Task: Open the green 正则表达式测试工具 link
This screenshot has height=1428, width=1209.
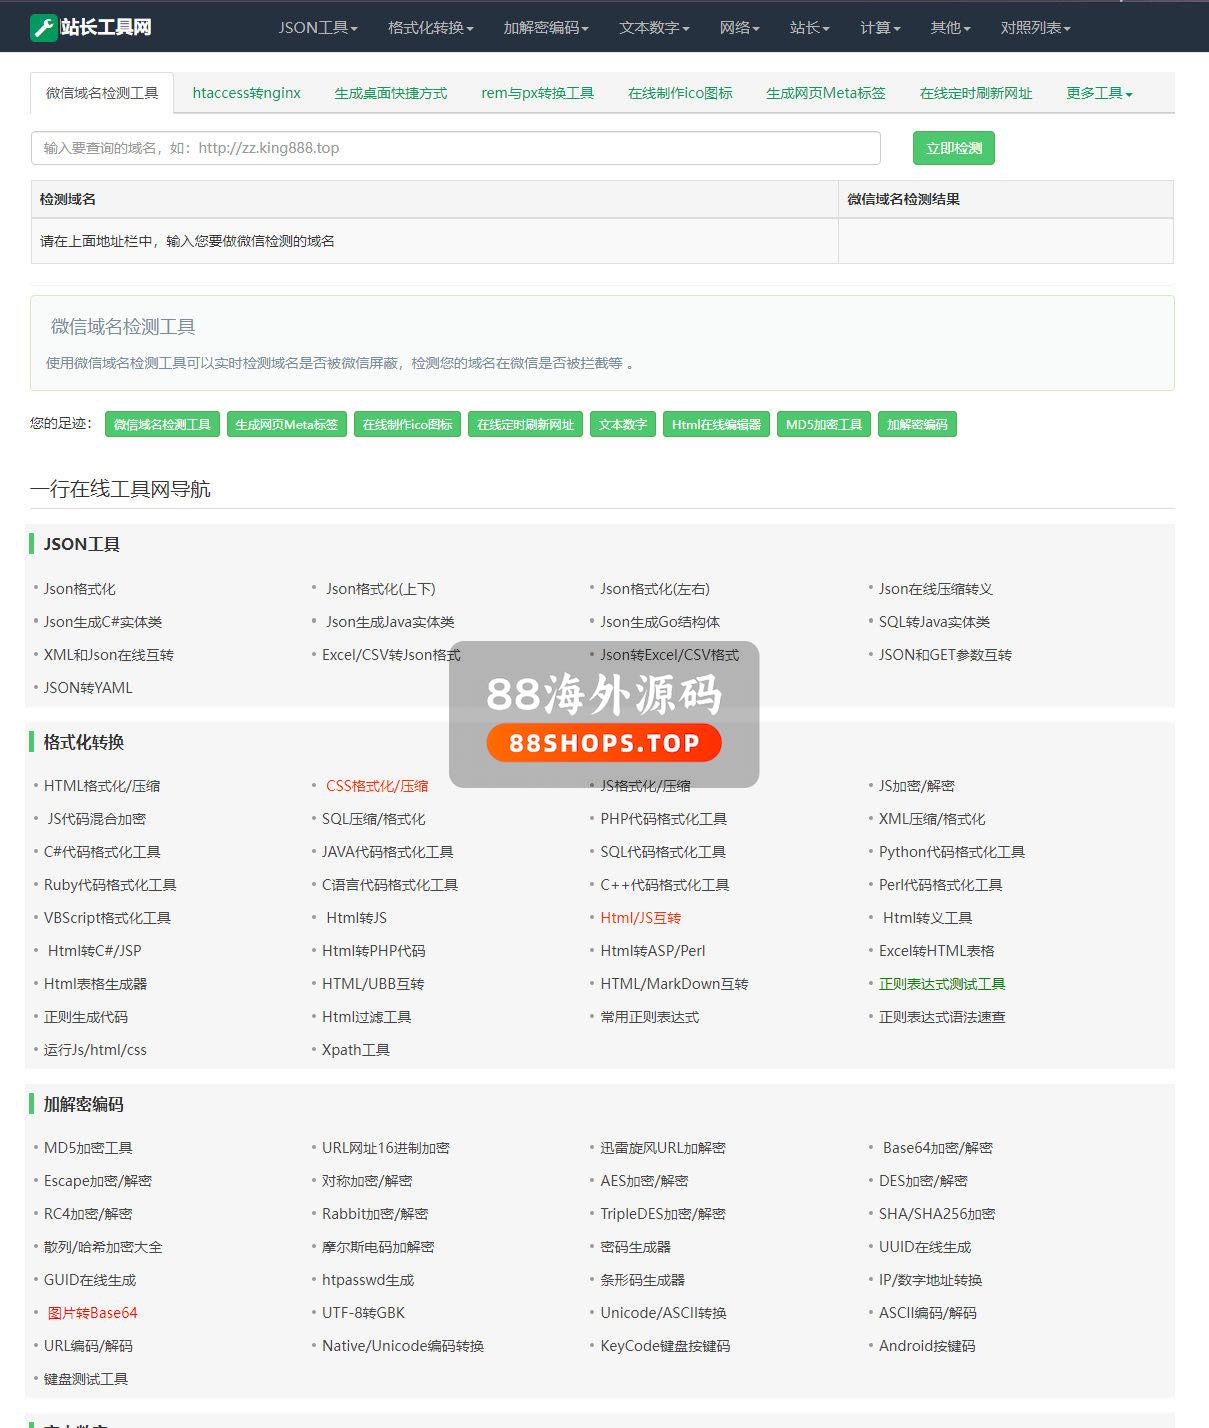Action: click(941, 984)
